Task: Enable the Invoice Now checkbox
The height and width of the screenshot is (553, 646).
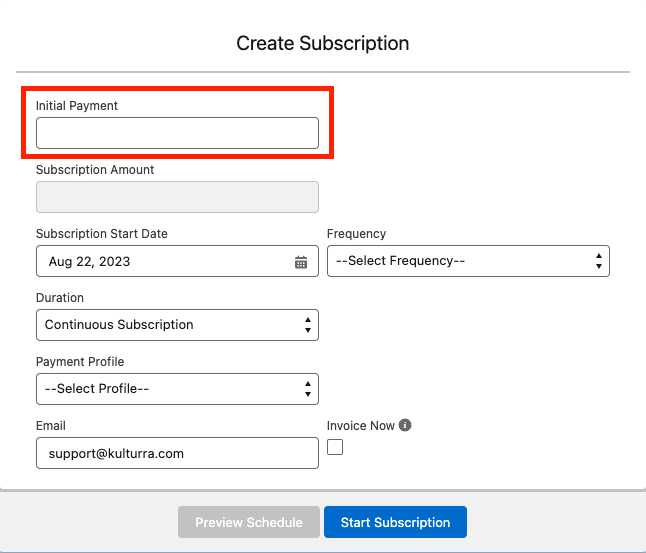Action: click(335, 447)
